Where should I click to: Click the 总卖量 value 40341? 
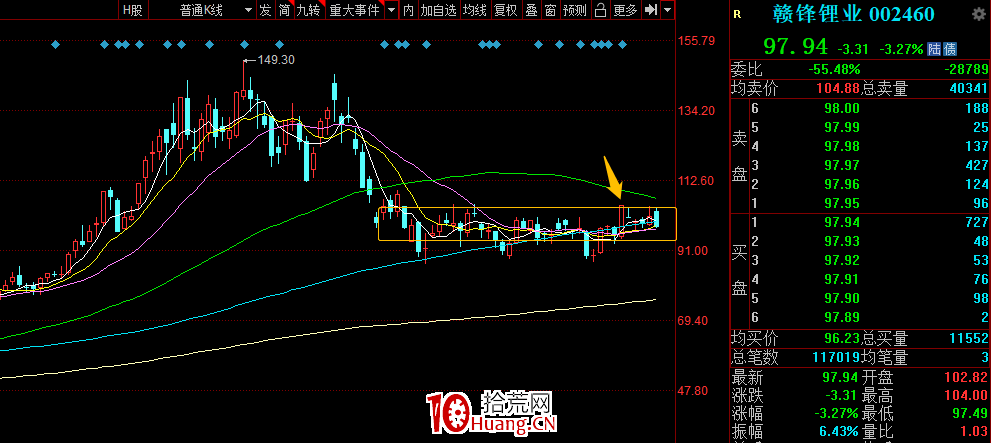coord(969,88)
